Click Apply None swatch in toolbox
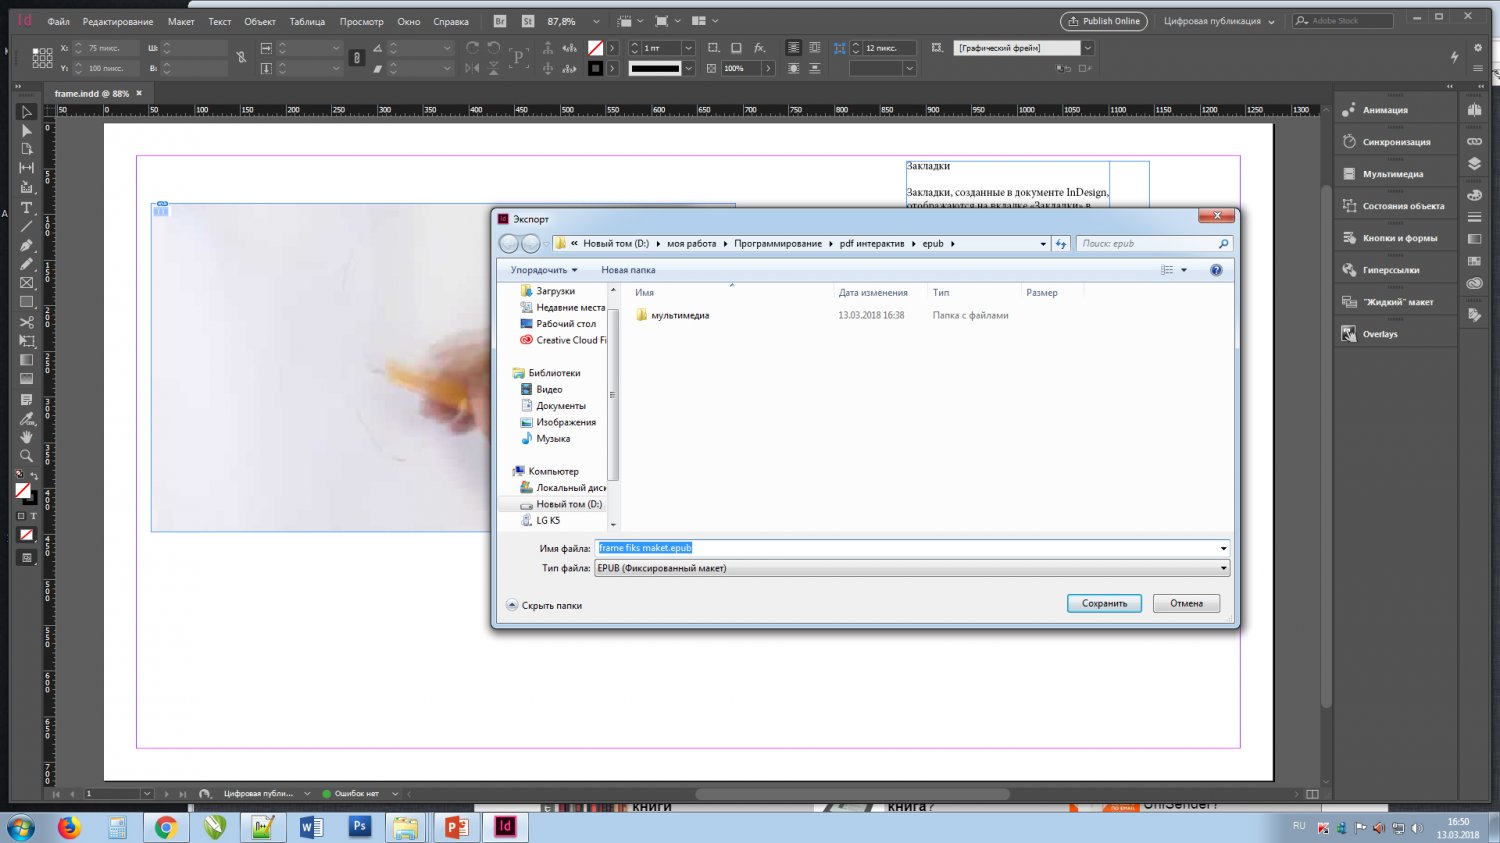This screenshot has height=843, width=1500. 27,535
